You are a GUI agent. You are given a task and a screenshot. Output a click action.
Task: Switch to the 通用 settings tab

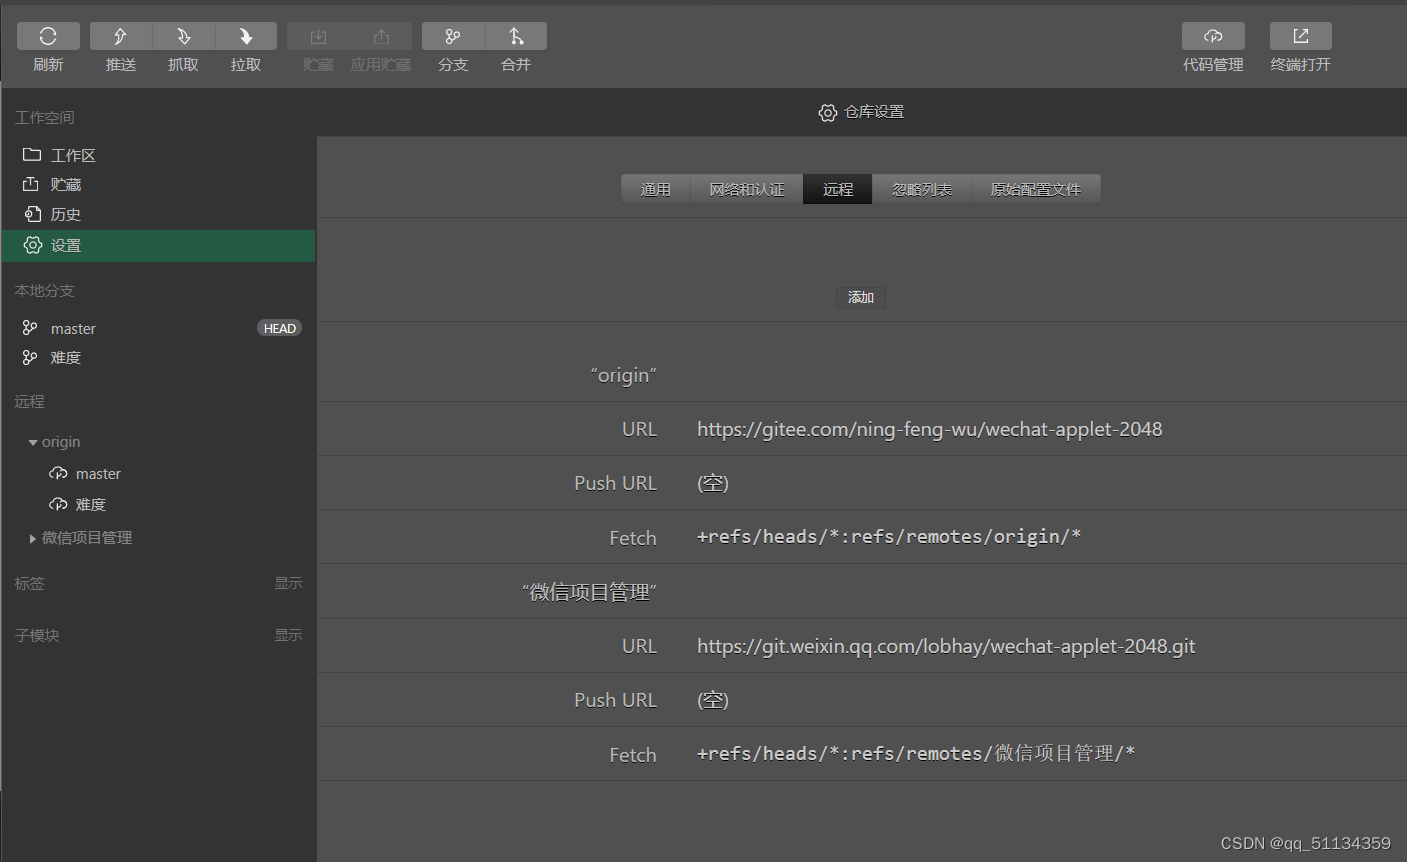tap(656, 189)
